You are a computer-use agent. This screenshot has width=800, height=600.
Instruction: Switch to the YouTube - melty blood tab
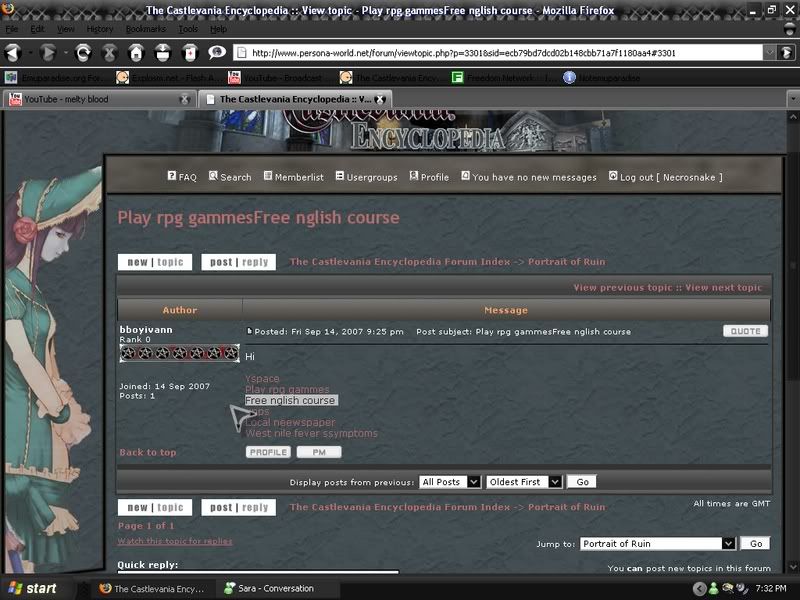coord(98,99)
